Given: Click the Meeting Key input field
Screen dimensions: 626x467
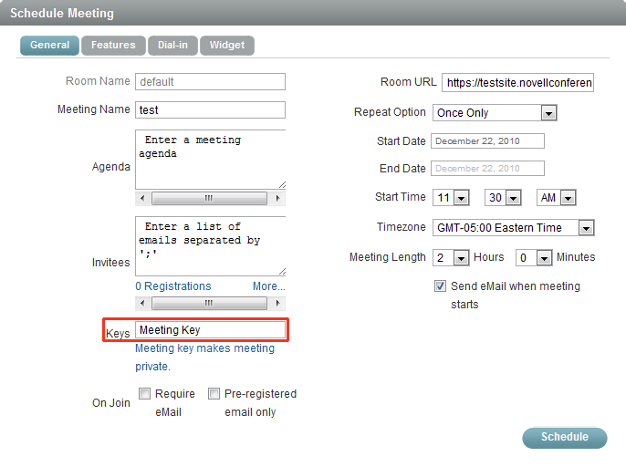Looking at the screenshot, I should pos(210,330).
